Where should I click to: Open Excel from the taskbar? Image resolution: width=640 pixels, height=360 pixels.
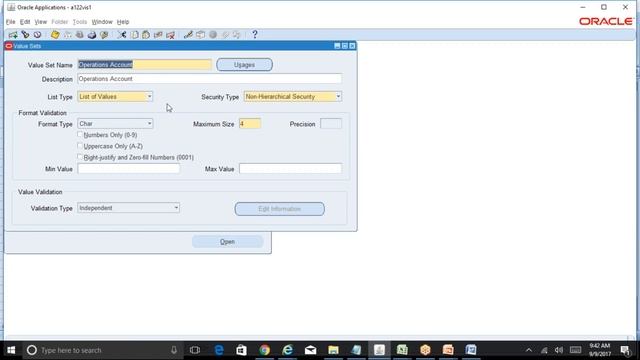click(402, 350)
